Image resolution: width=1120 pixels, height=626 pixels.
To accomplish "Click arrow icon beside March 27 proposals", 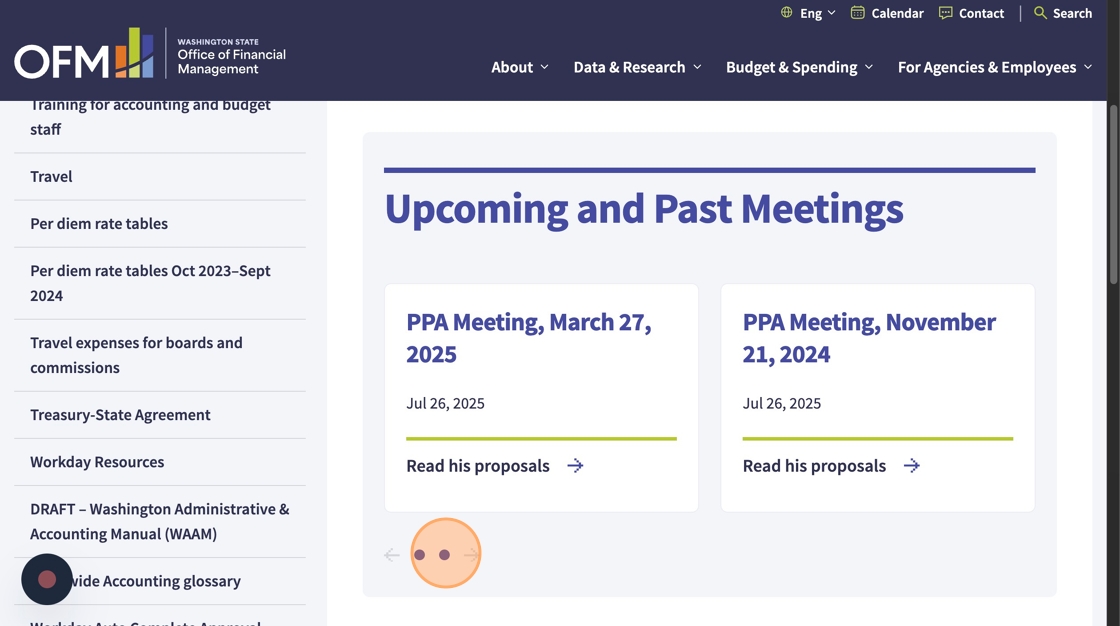I will pos(575,466).
